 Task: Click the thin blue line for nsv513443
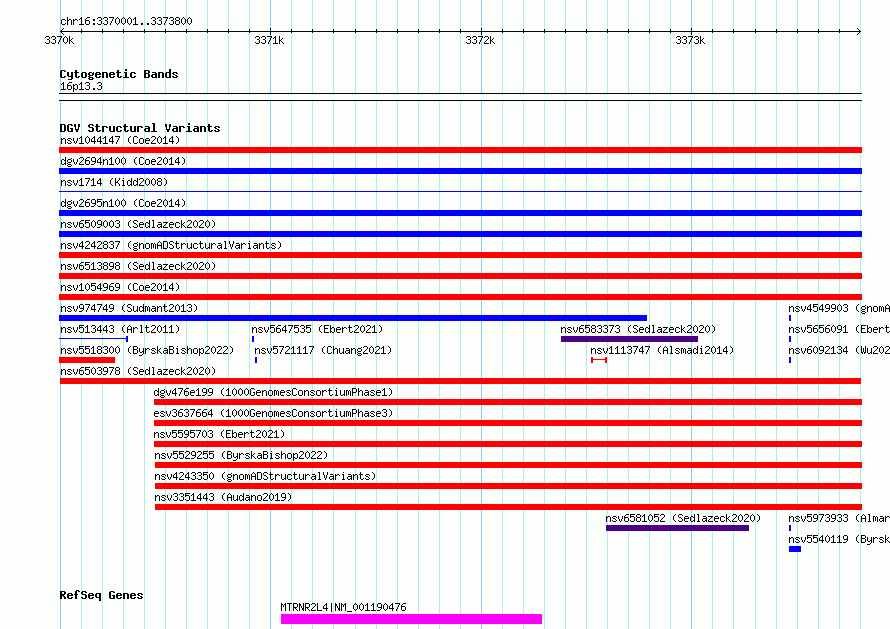(94, 339)
